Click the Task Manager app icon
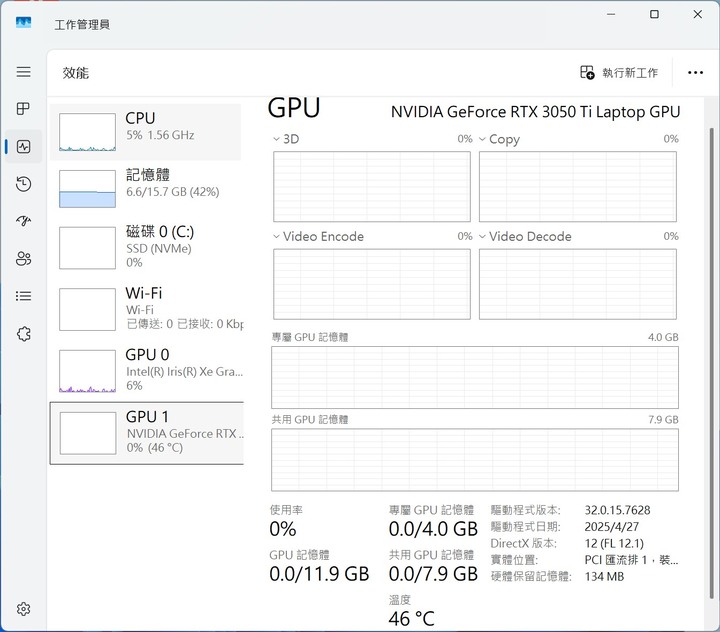 point(23,22)
